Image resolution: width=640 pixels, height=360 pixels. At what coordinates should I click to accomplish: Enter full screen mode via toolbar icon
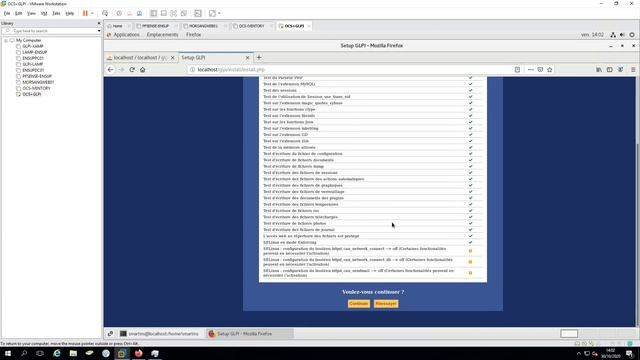coord(173,13)
